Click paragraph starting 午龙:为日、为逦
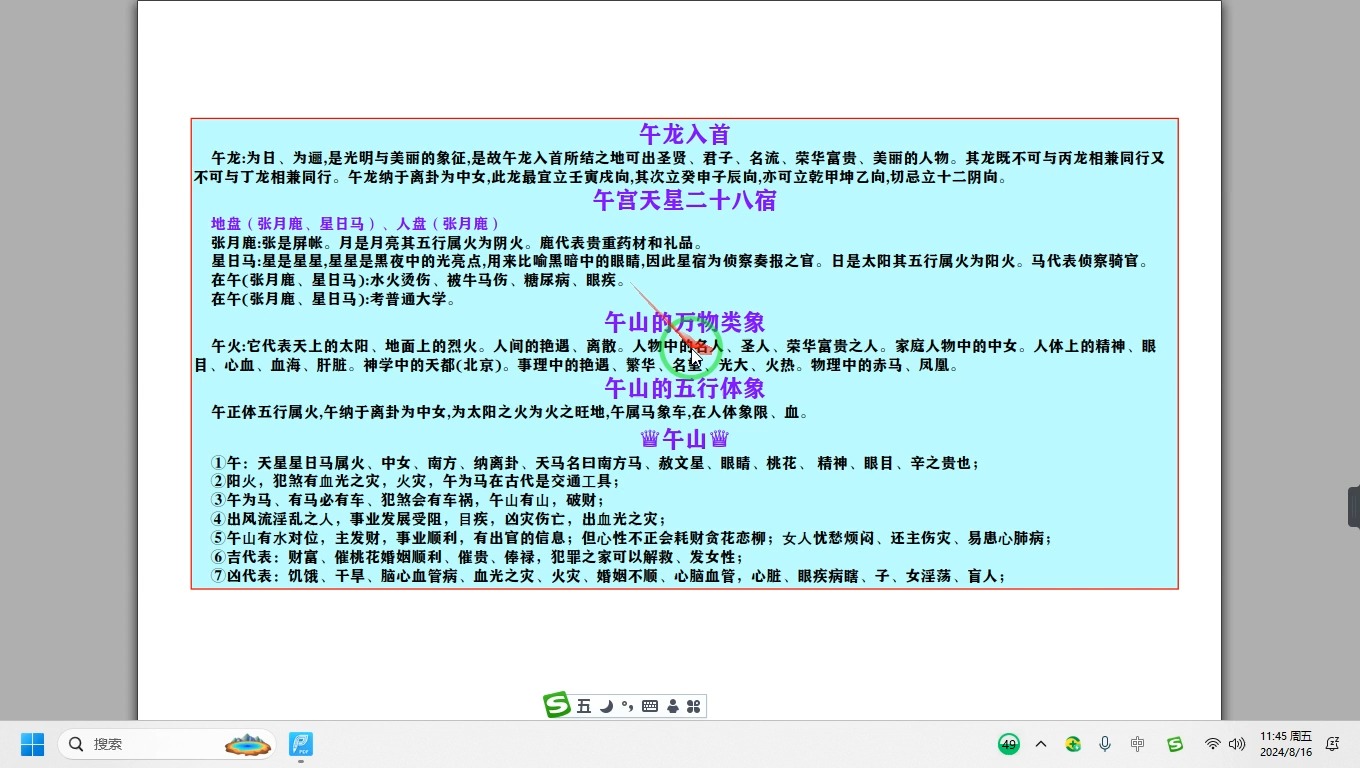 pos(680,167)
